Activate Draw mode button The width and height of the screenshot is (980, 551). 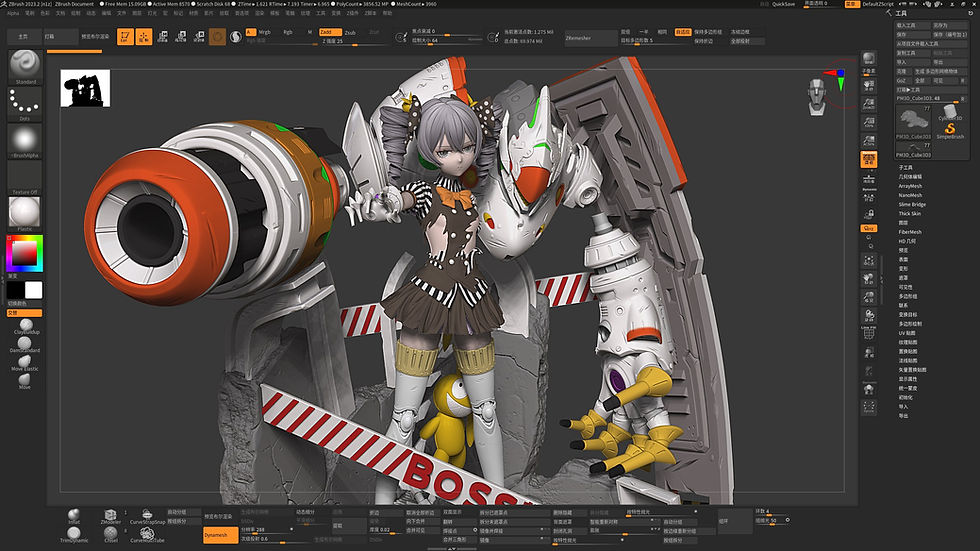(144, 37)
